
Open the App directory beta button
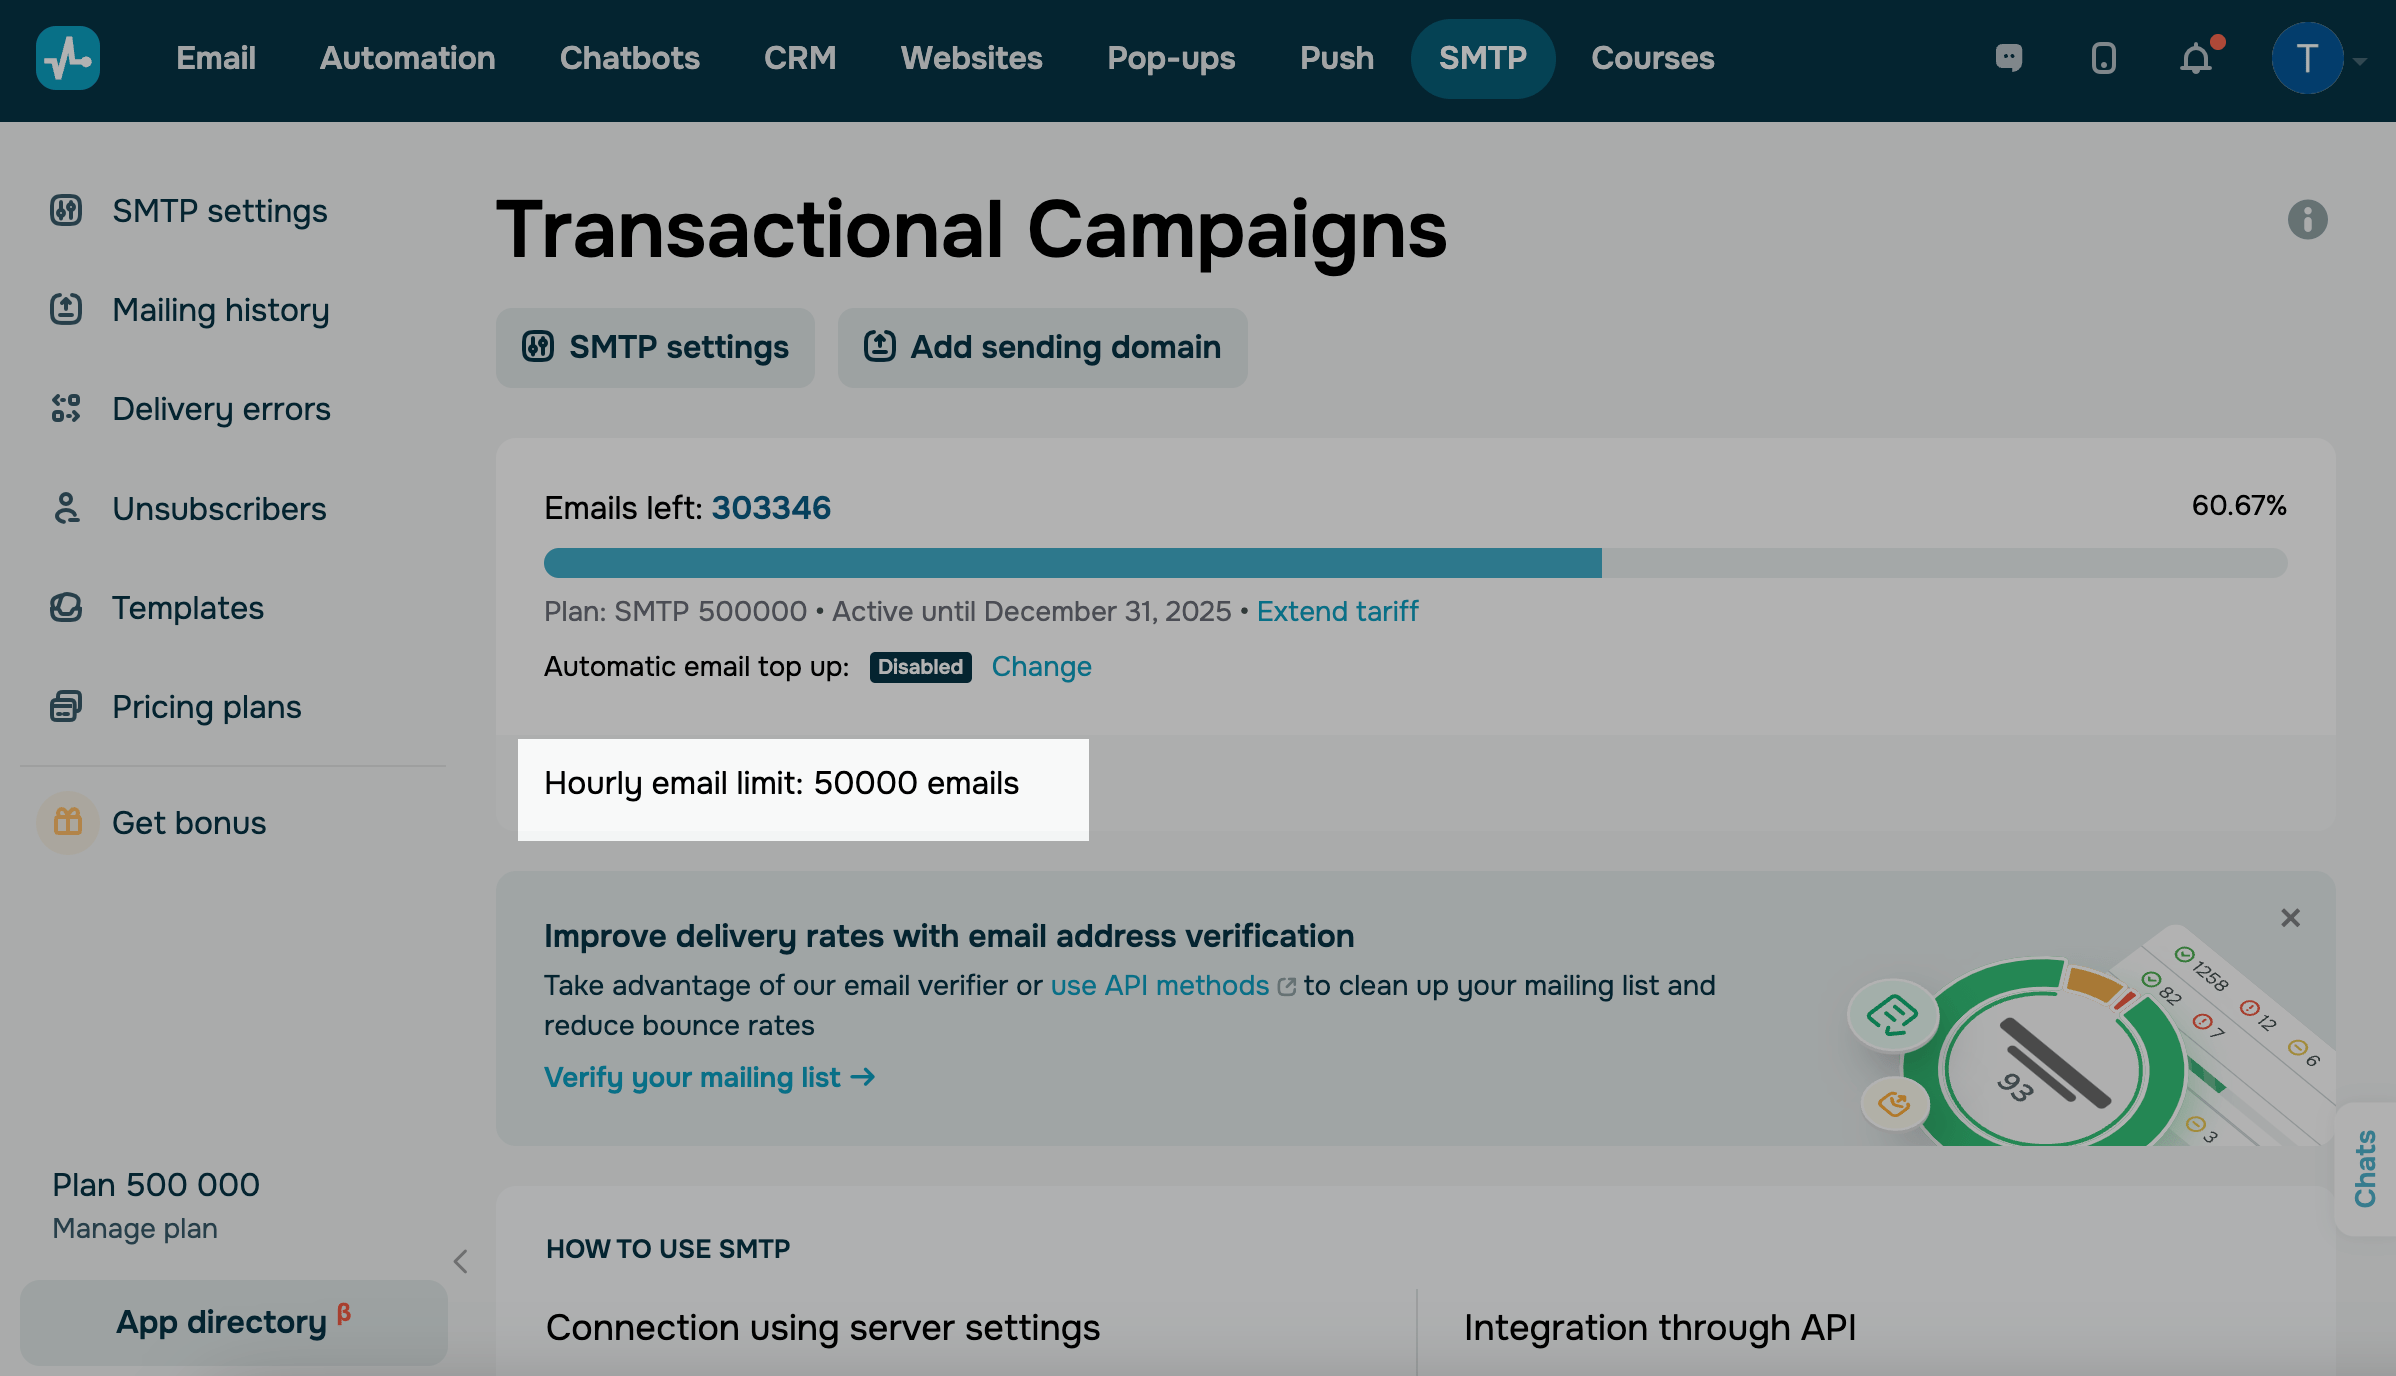pos(233,1322)
